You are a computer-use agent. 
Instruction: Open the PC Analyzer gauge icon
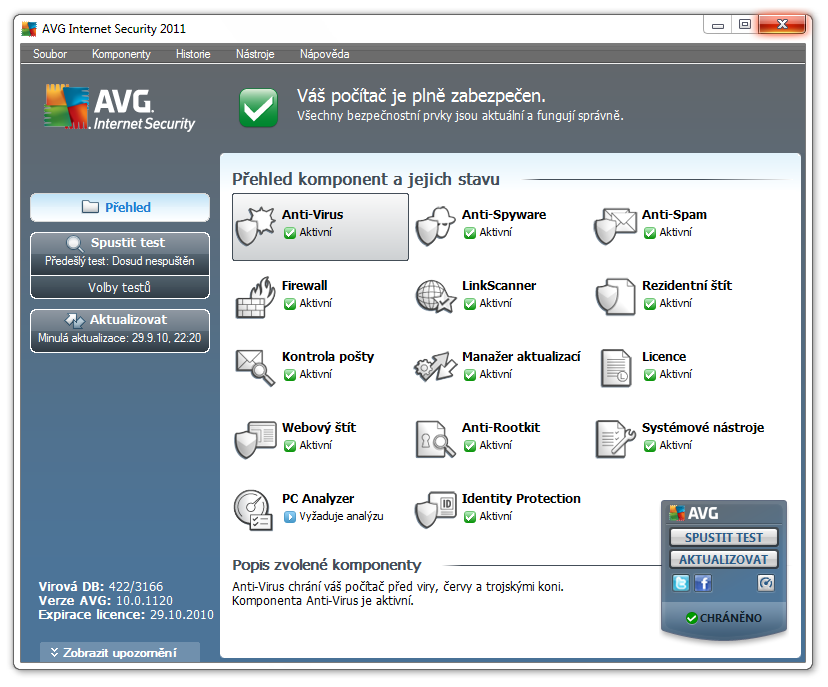[x=253, y=510]
